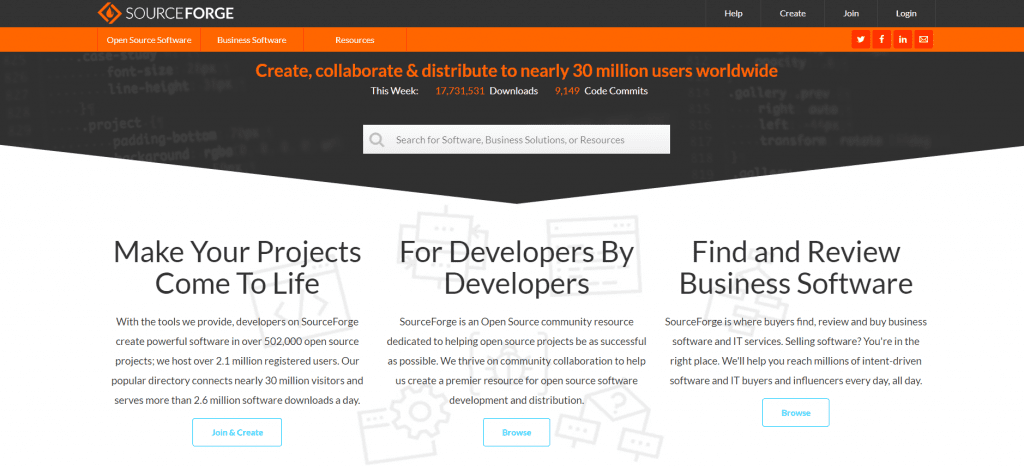Viewport: 1024px width, 466px height.
Task: Go to the Join page
Action: (851, 14)
